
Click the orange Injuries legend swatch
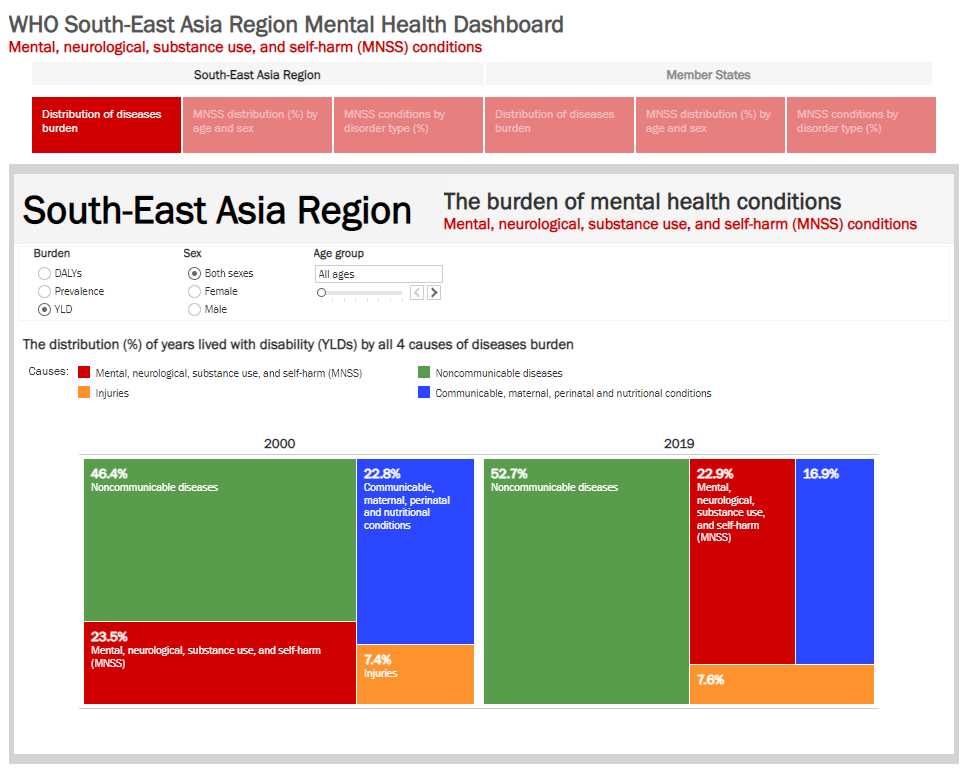click(84, 393)
